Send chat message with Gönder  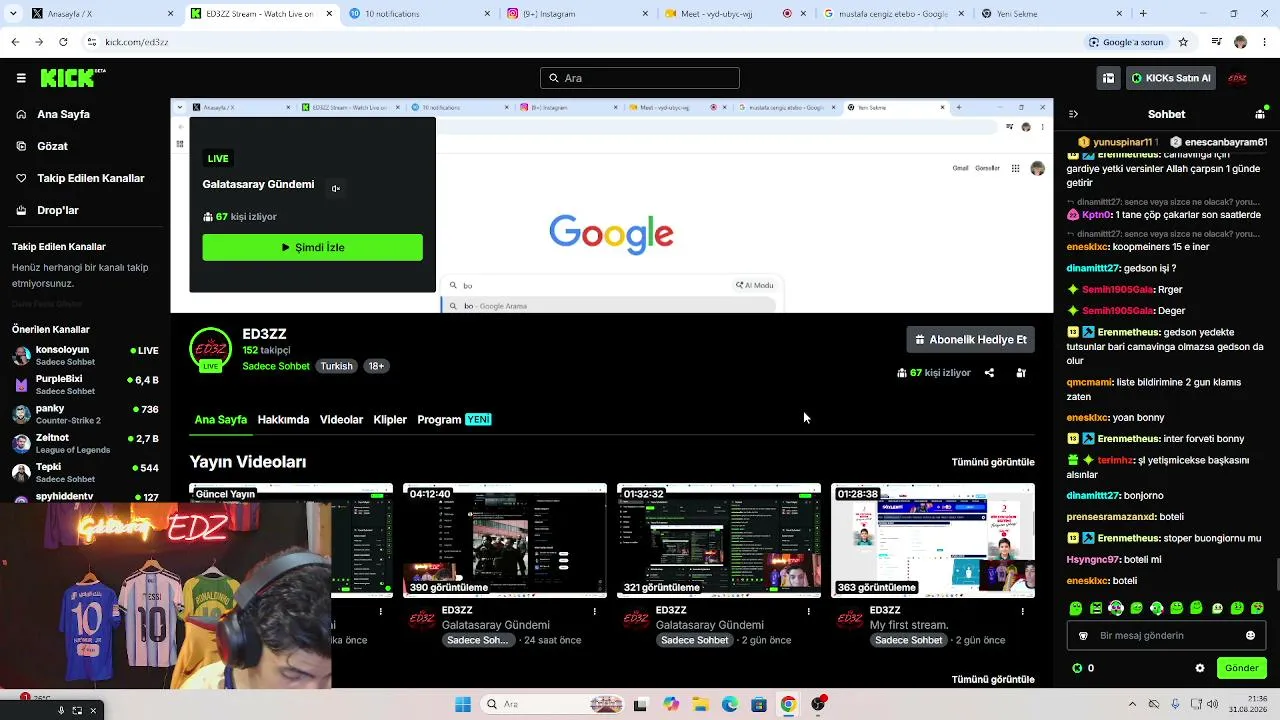pyautogui.click(x=1241, y=668)
